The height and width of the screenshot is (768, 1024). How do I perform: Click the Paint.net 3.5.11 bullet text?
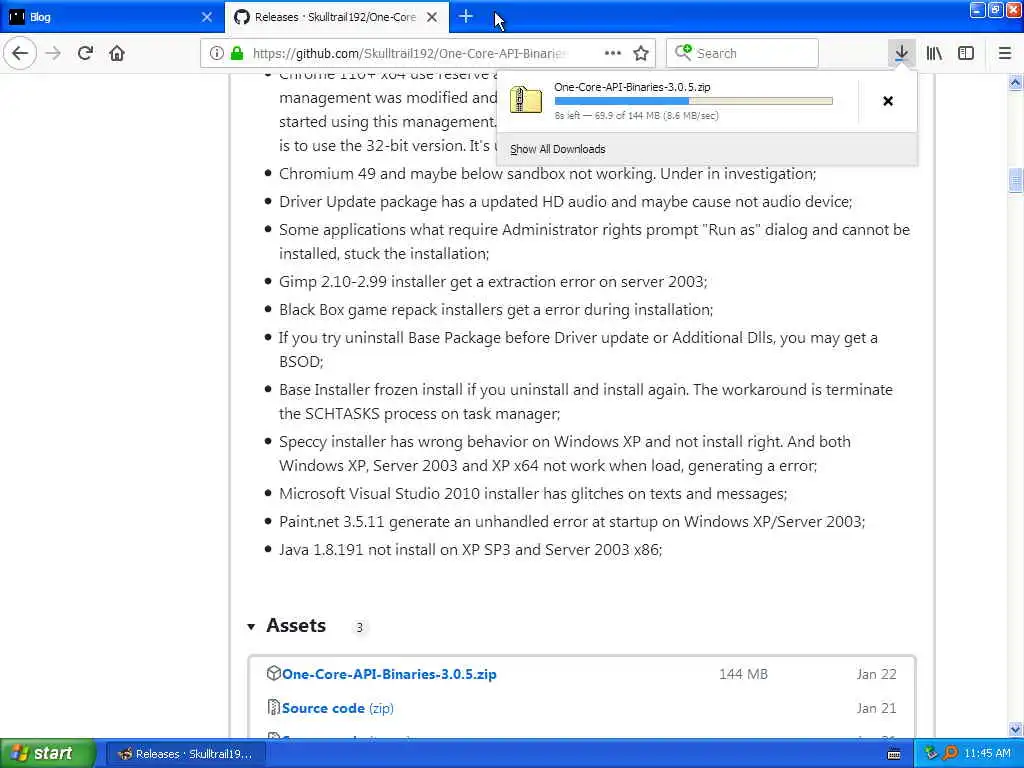[571, 521]
